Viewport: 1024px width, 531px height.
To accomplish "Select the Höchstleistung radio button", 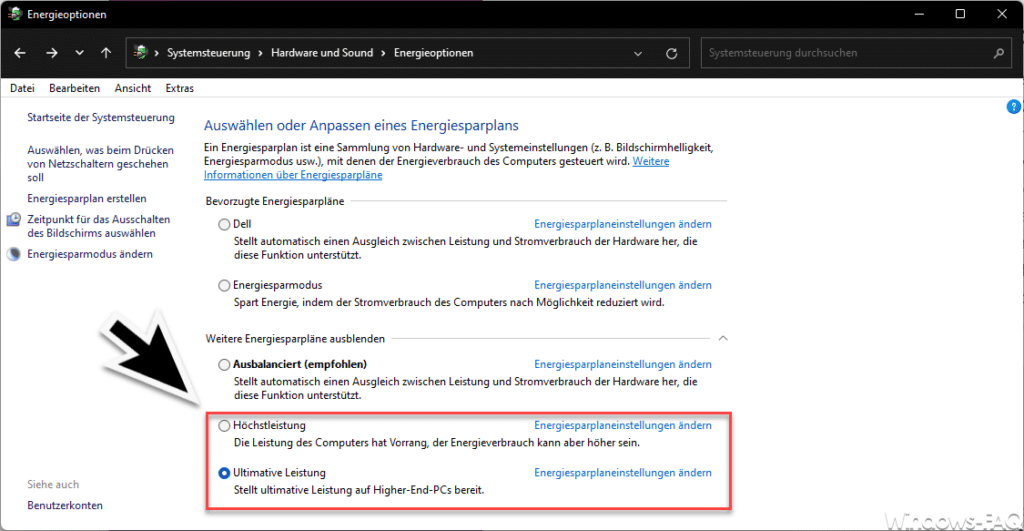I will tap(224, 426).
